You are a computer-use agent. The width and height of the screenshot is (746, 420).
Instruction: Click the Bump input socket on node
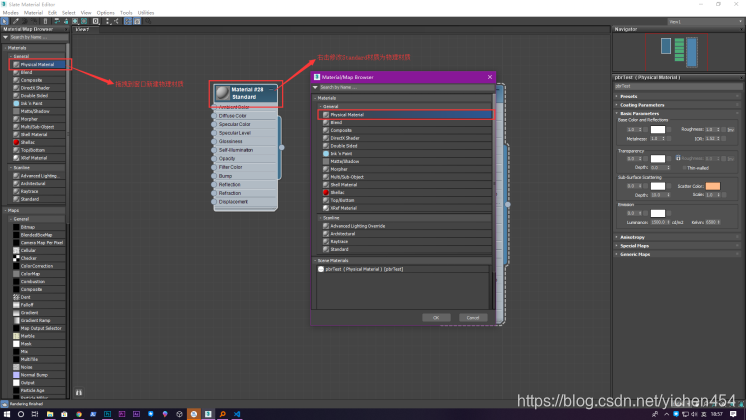(214, 176)
